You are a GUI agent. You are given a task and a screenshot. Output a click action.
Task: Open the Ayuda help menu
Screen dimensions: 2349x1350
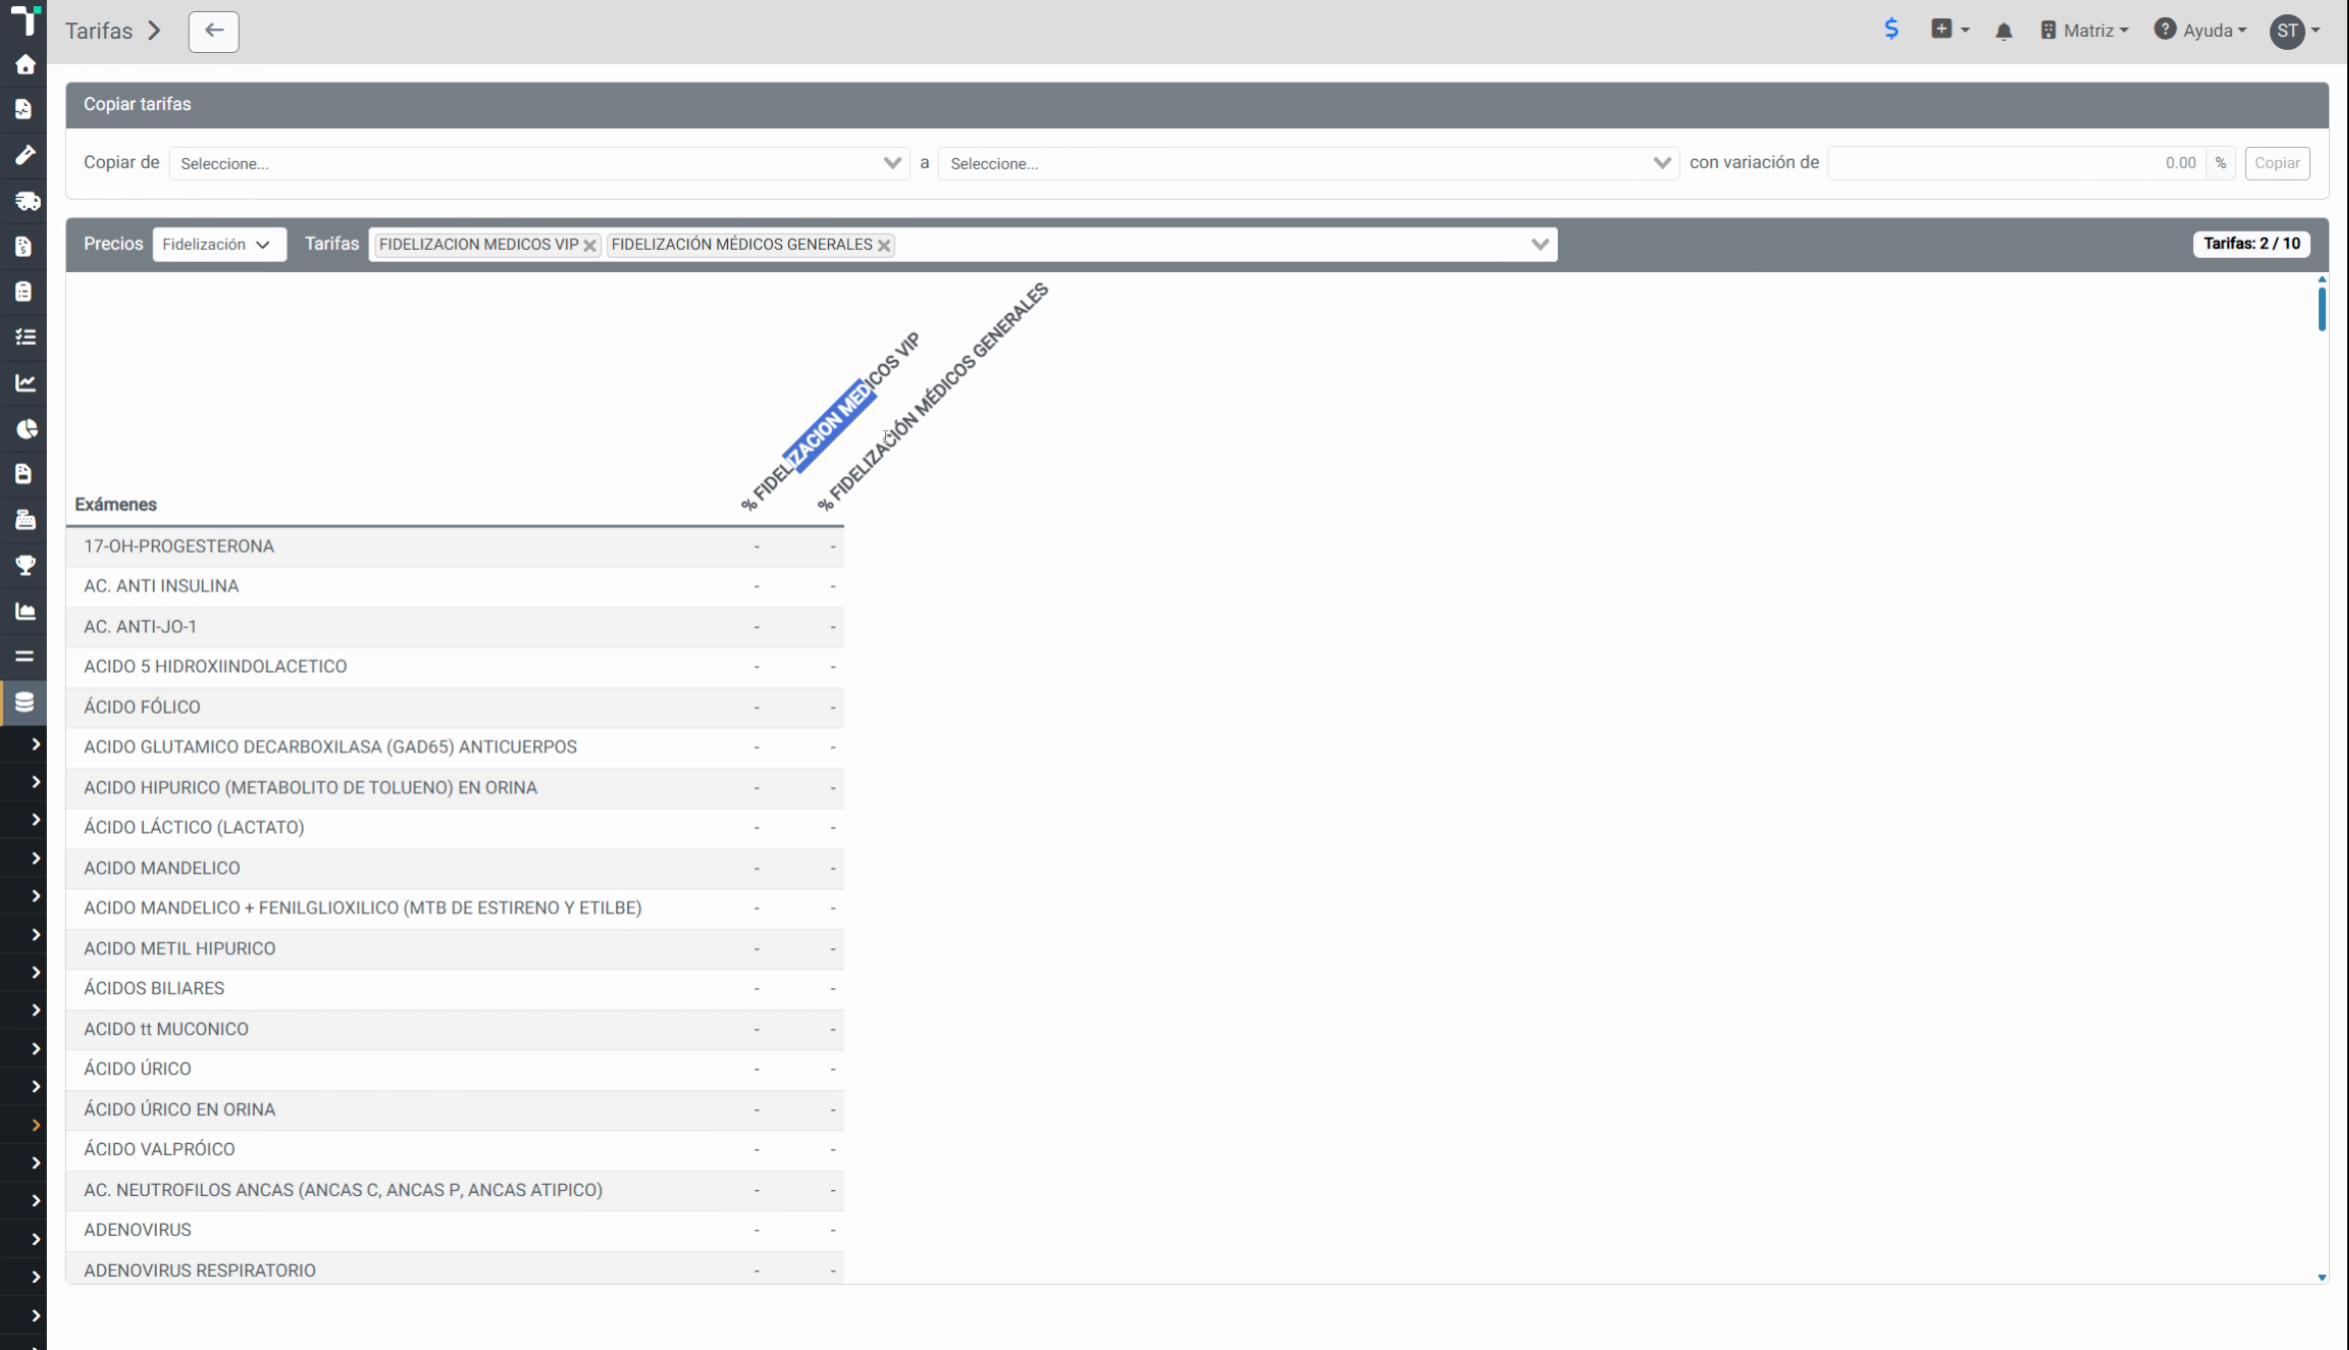[2200, 31]
